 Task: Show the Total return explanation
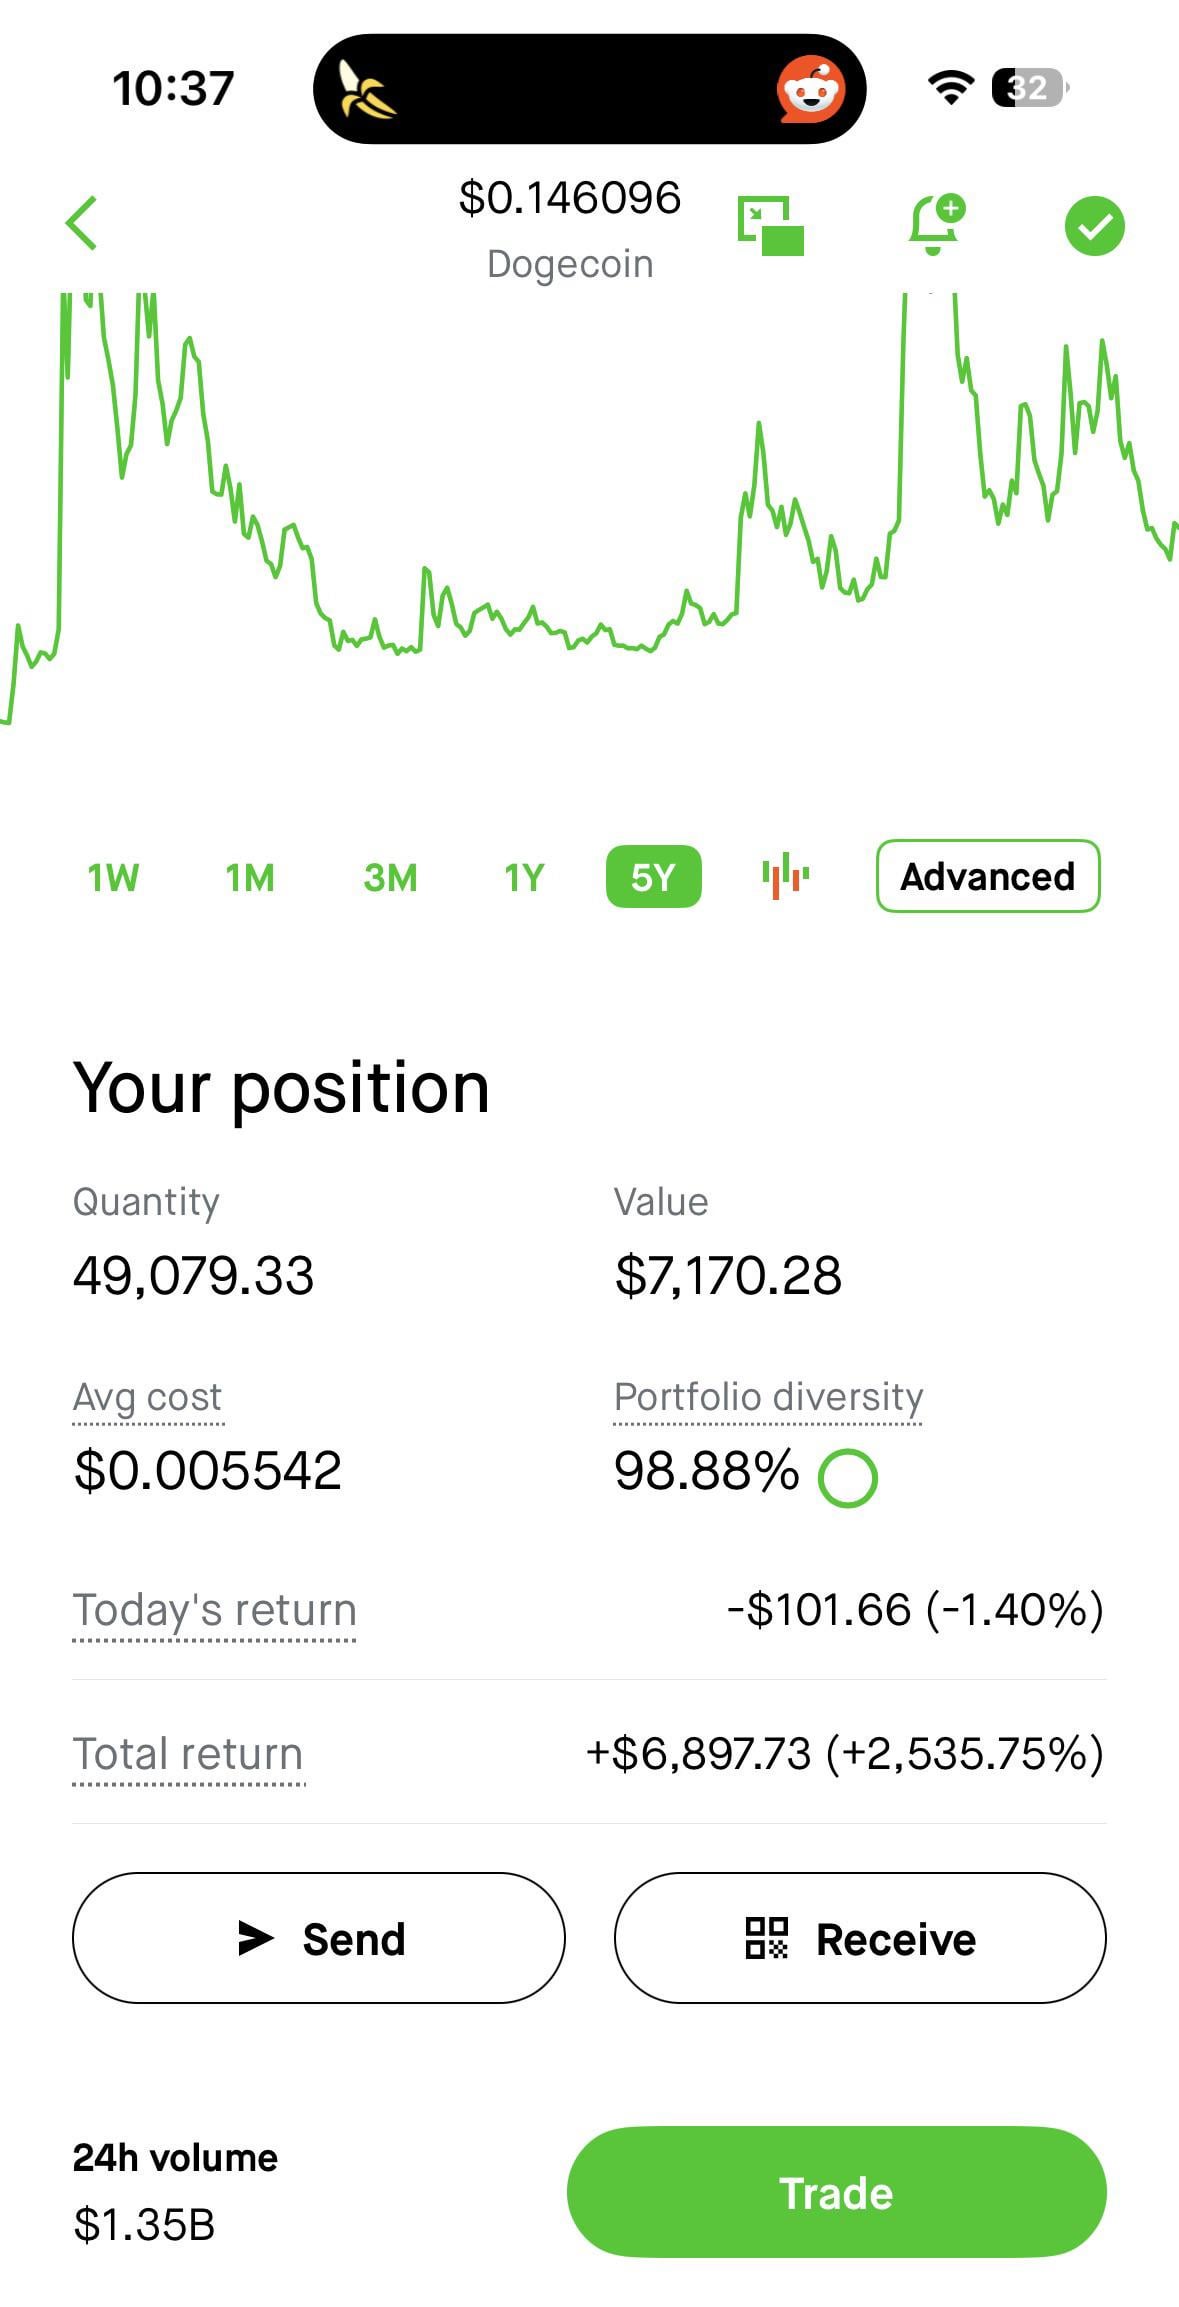[188, 1754]
